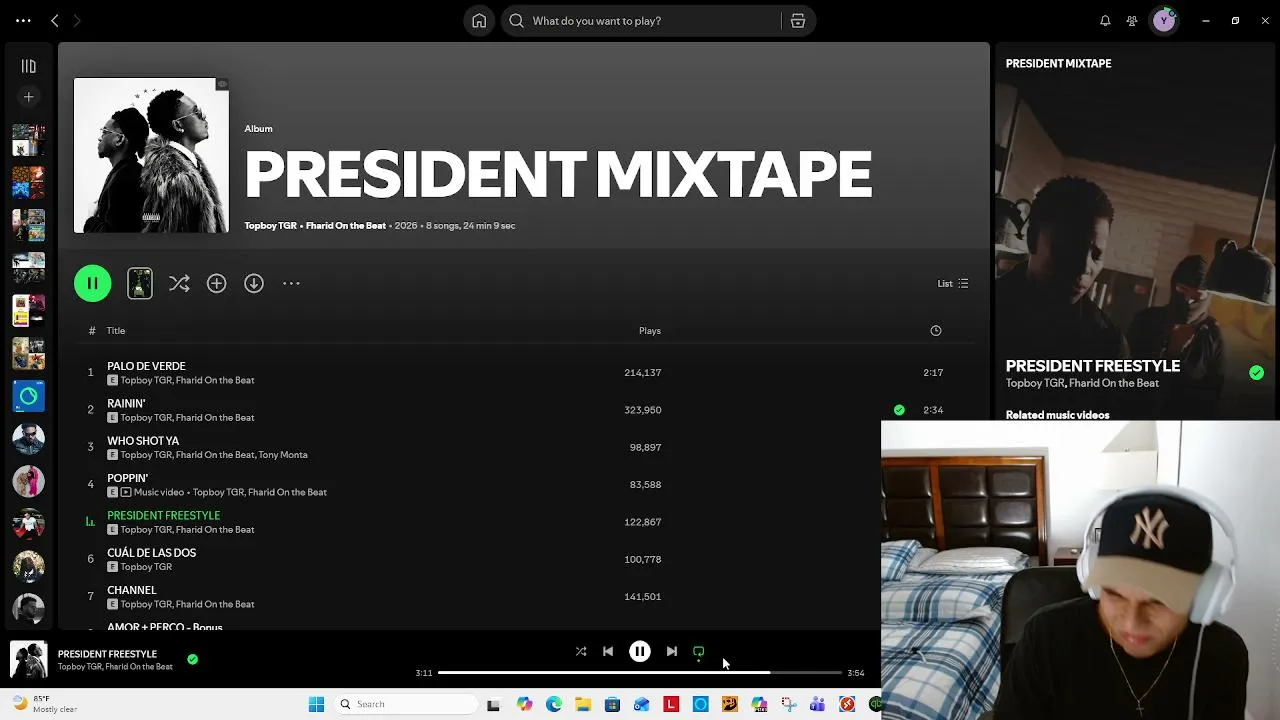Select the POPPIN' track
This screenshot has width=1280, height=720.
click(127, 478)
